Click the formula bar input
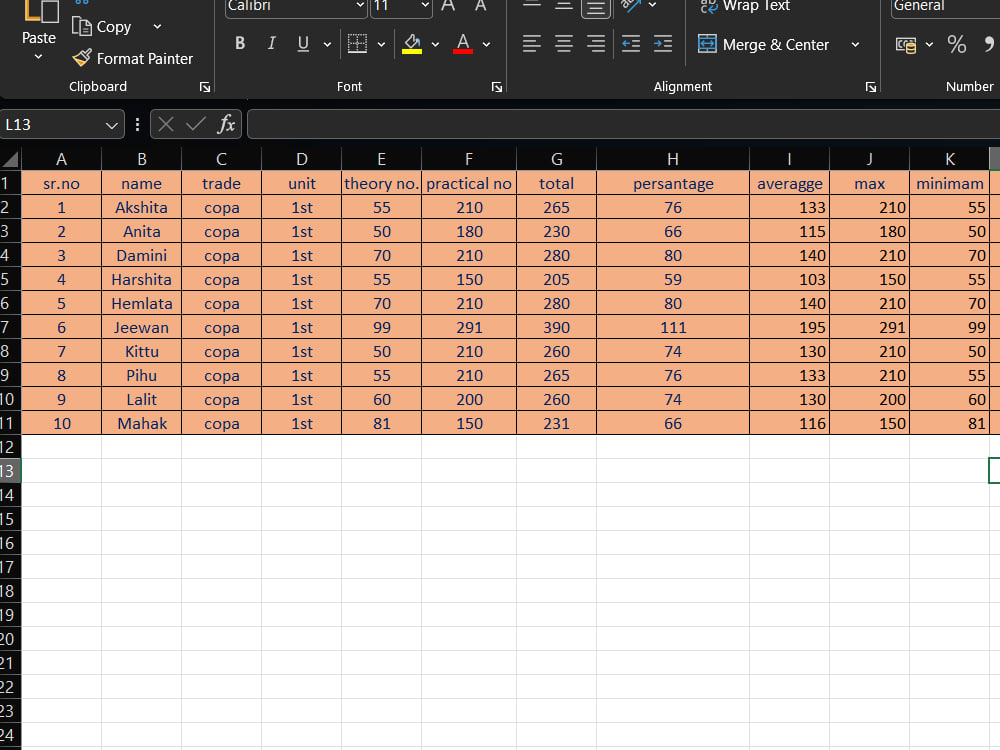1000x750 pixels. click(624, 124)
